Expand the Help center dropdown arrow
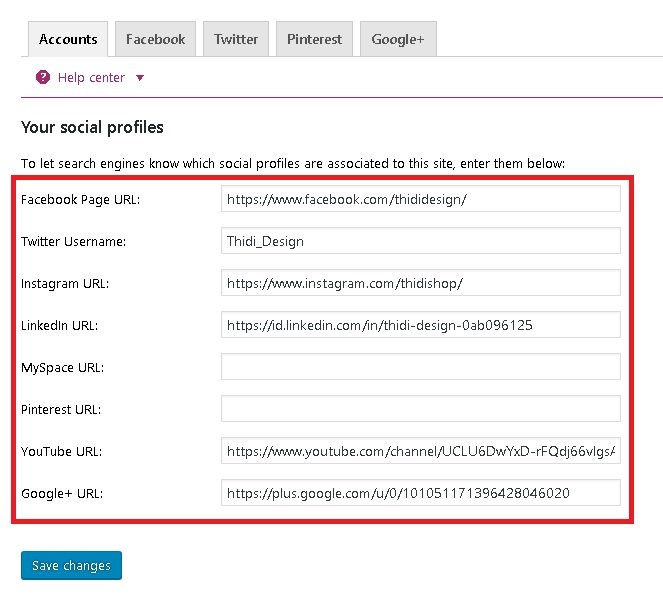Image resolution: width=663 pixels, height=597 pixels. pos(140,78)
